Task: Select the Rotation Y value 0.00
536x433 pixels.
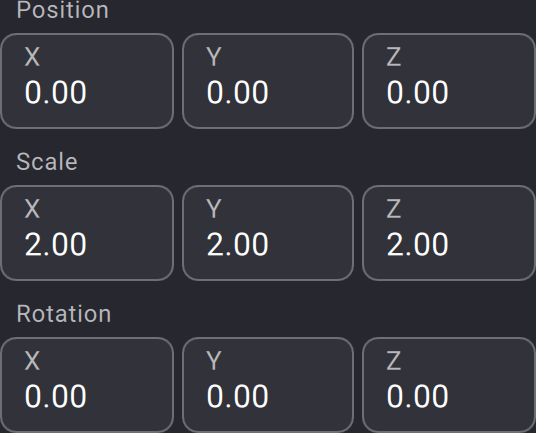Action: pos(237,396)
